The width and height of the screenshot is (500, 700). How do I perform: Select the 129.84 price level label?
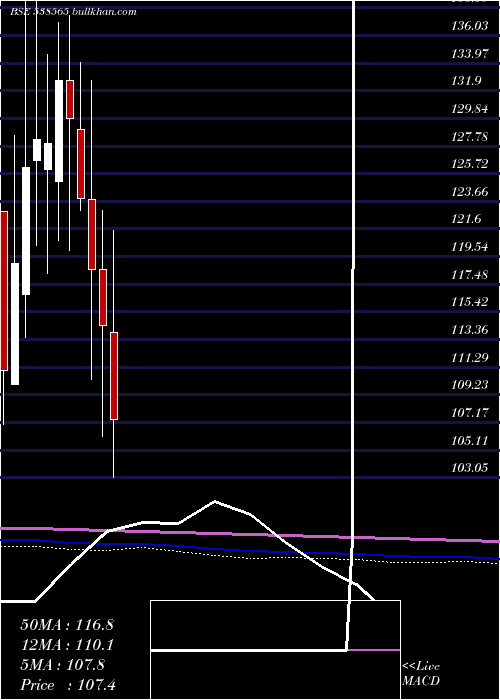click(x=470, y=109)
